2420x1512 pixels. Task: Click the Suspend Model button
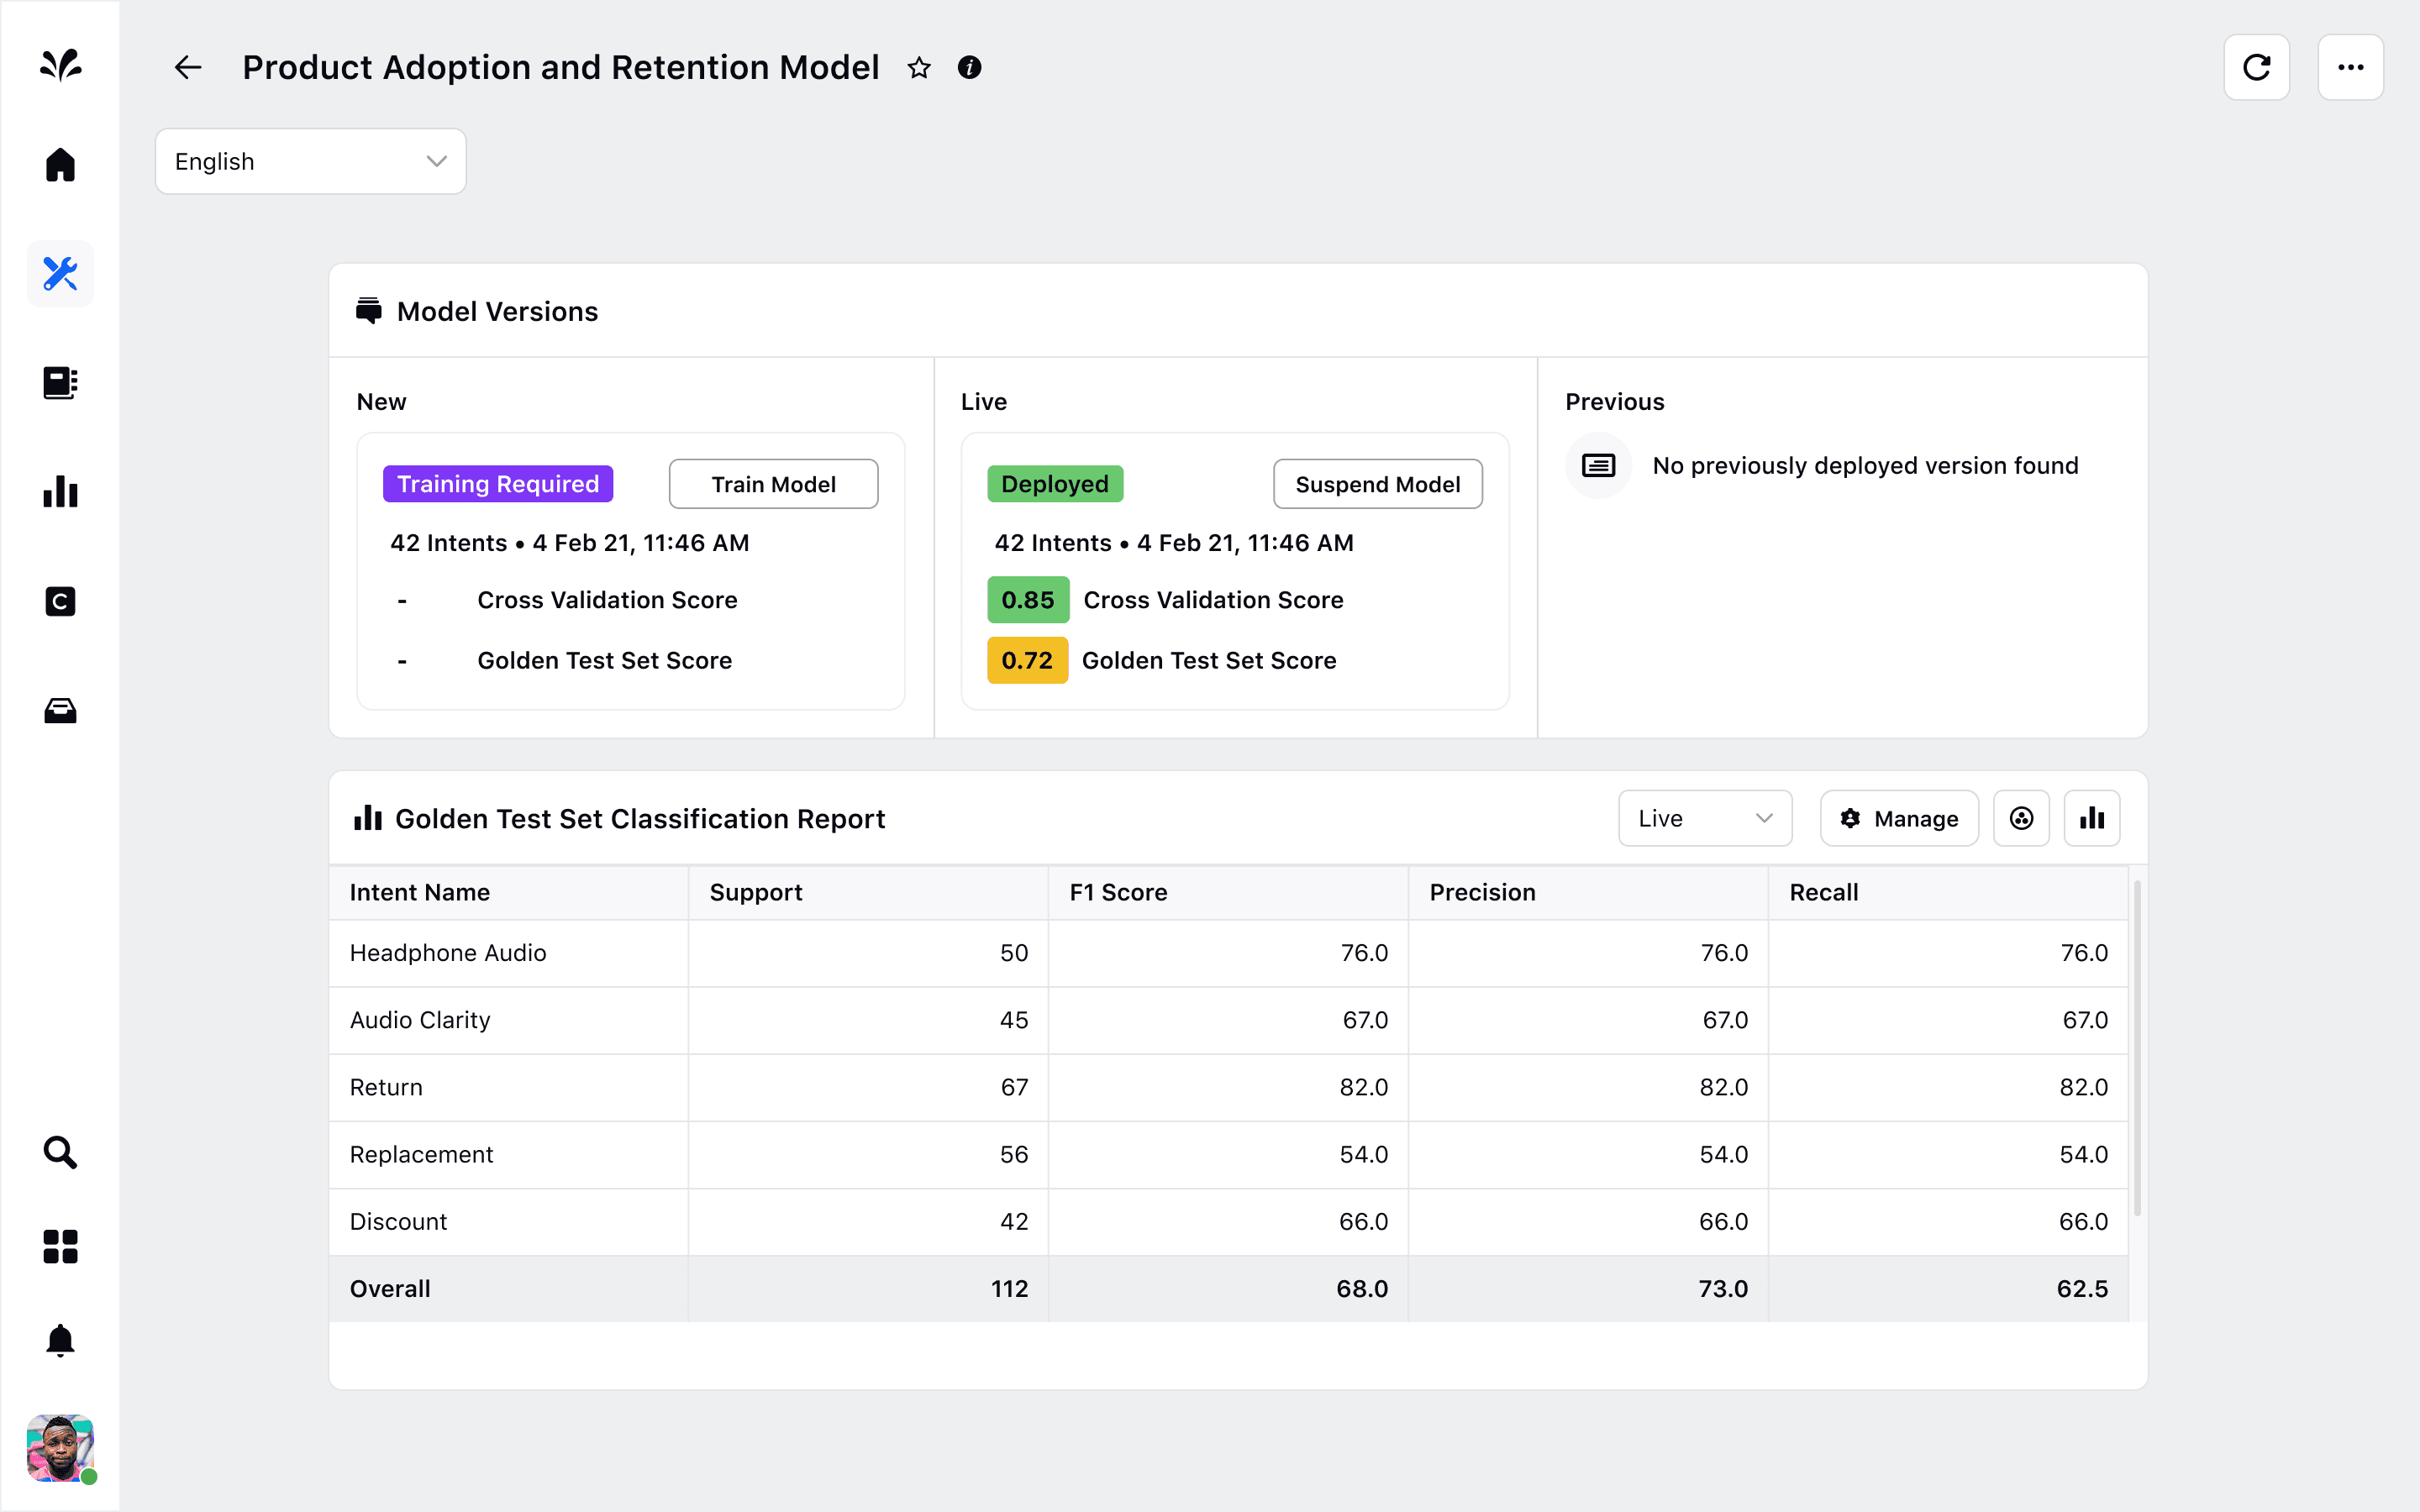pos(1377,484)
